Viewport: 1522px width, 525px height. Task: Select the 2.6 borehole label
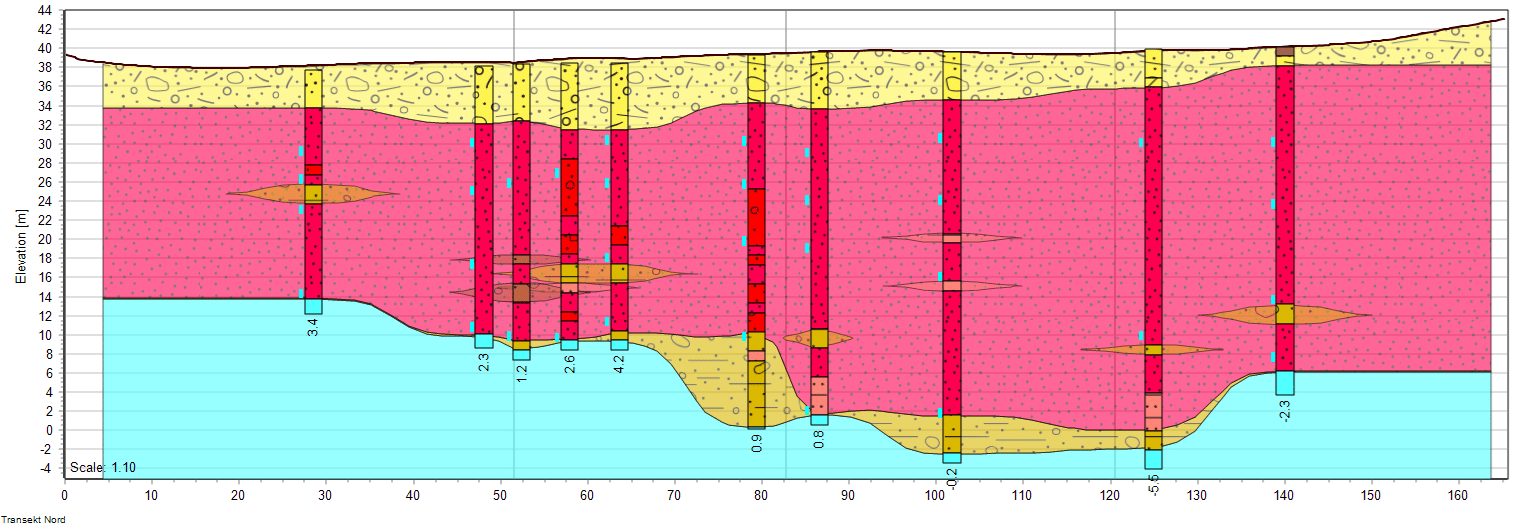click(x=569, y=363)
